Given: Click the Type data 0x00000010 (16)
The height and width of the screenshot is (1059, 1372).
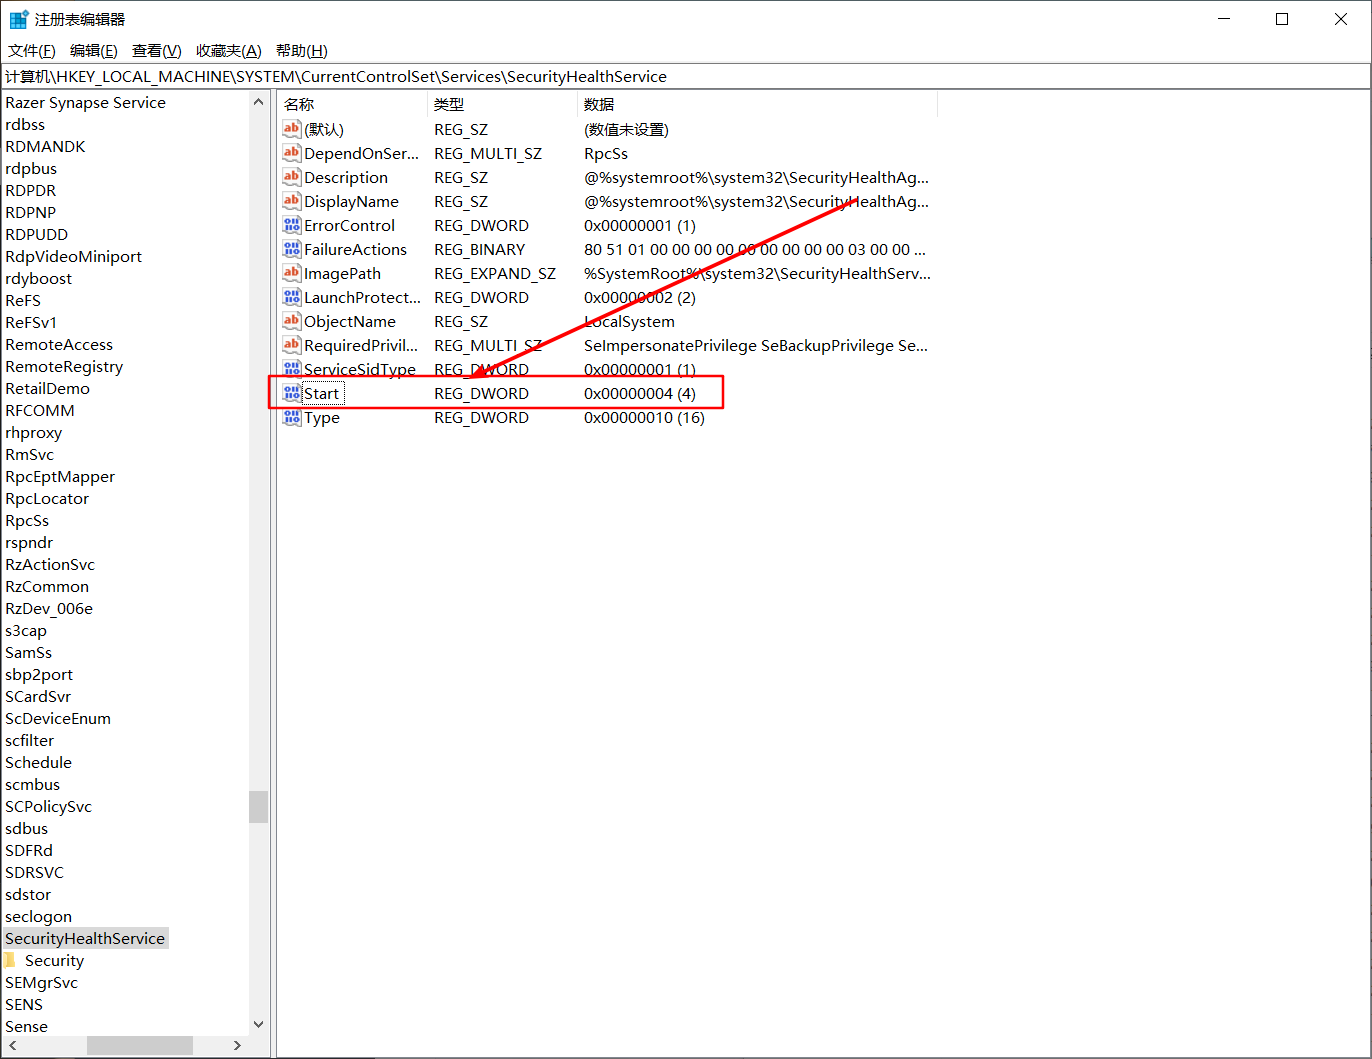Looking at the screenshot, I should [644, 417].
